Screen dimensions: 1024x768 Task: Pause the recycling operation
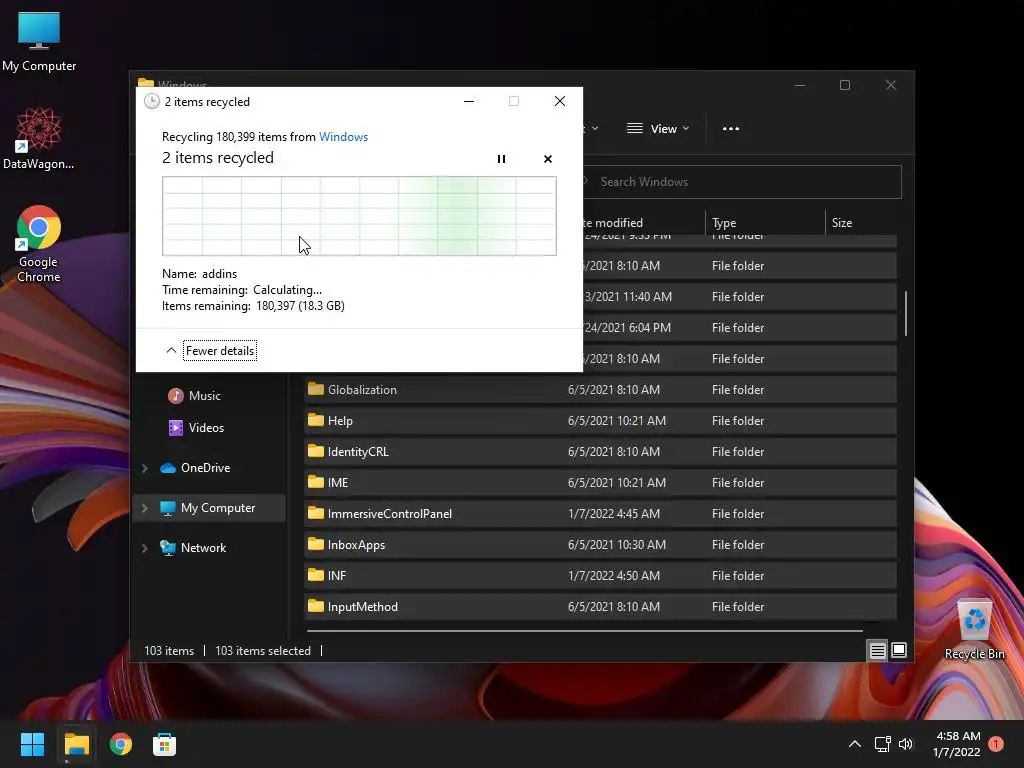point(501,159)
